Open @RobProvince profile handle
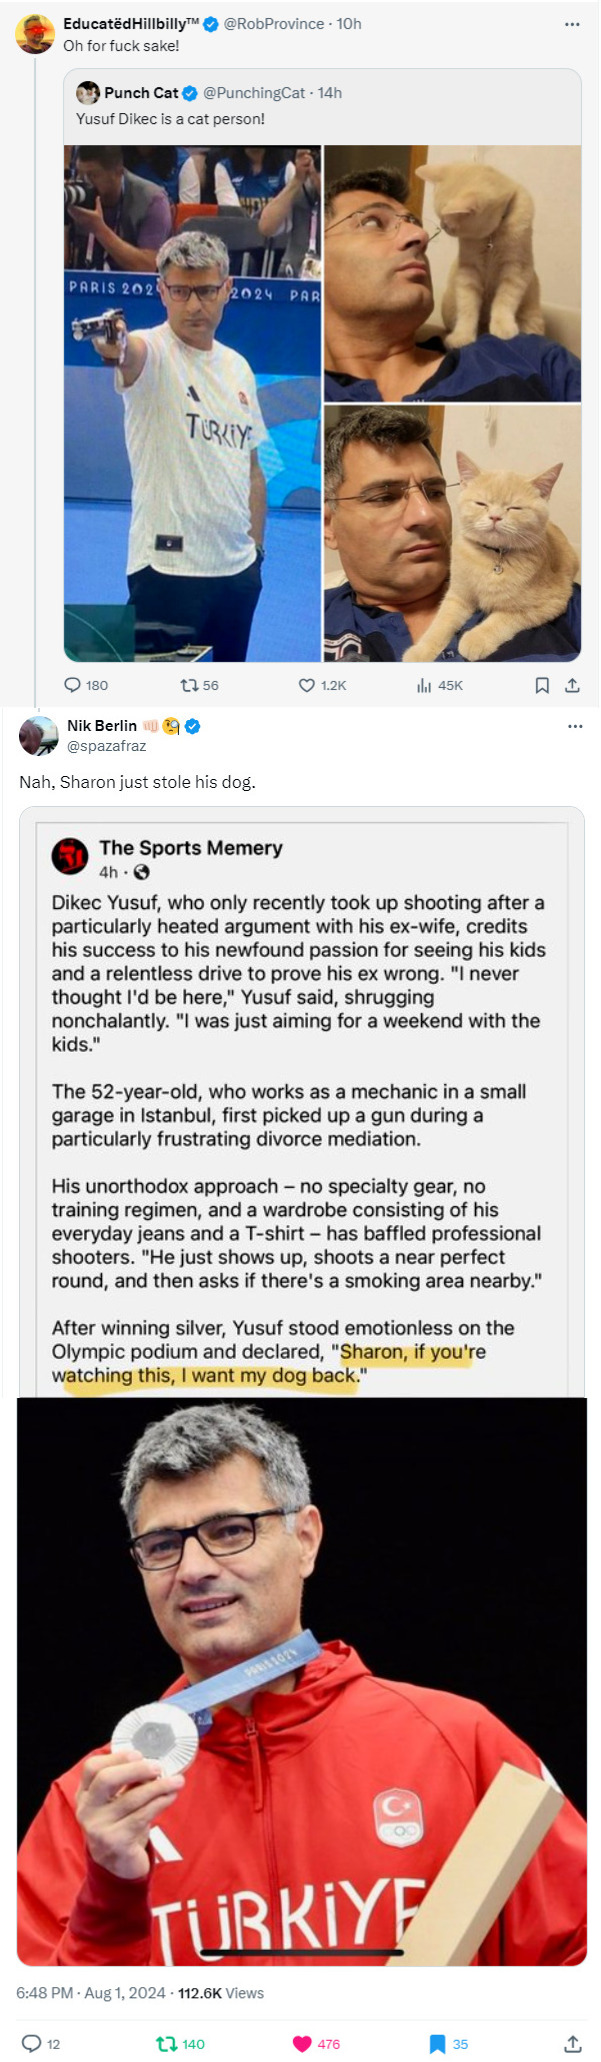The width and height of the screenshot is (601, 2062). [x=273, y=24]
